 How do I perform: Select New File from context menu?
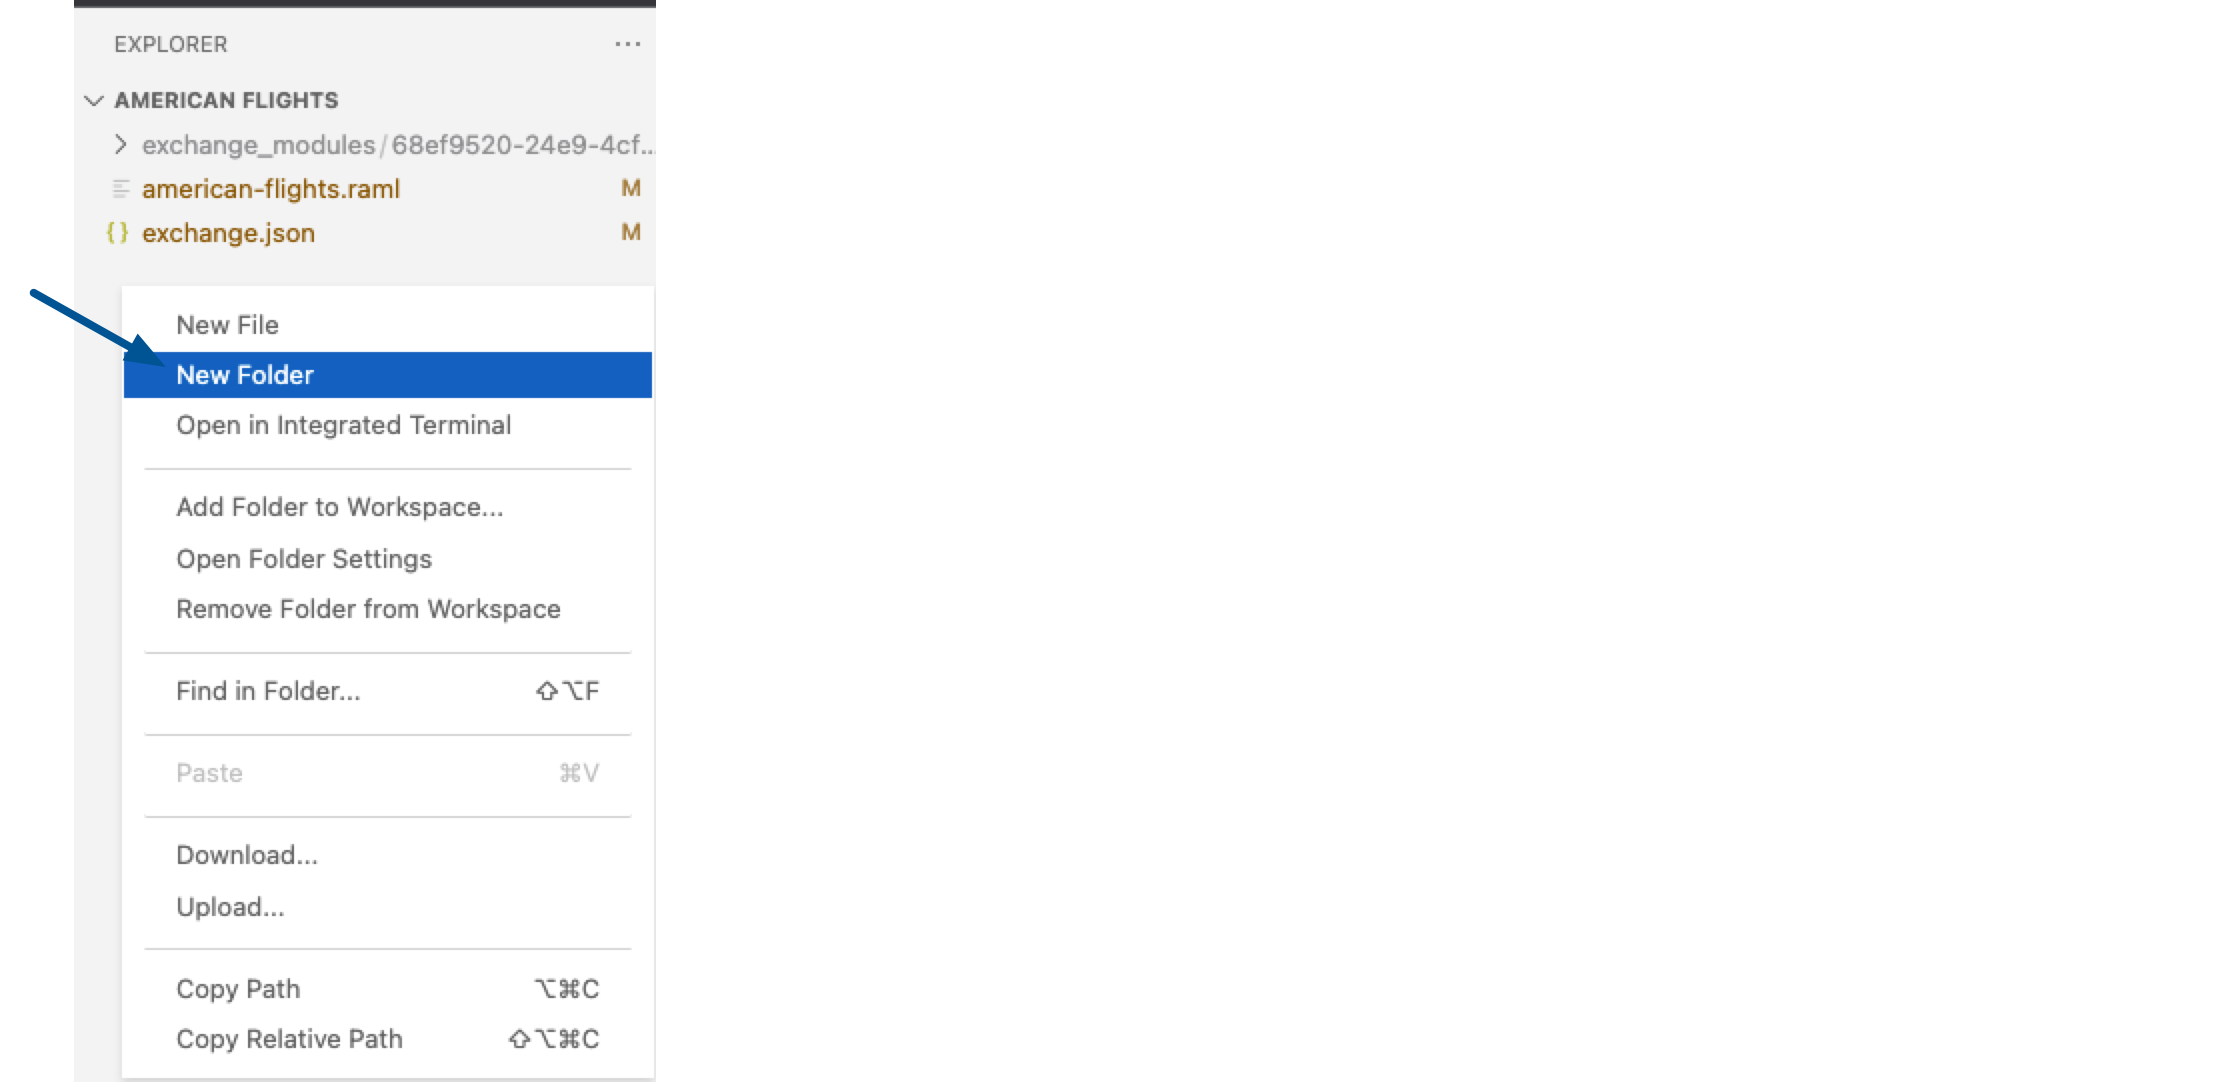(x=227, y=325)
